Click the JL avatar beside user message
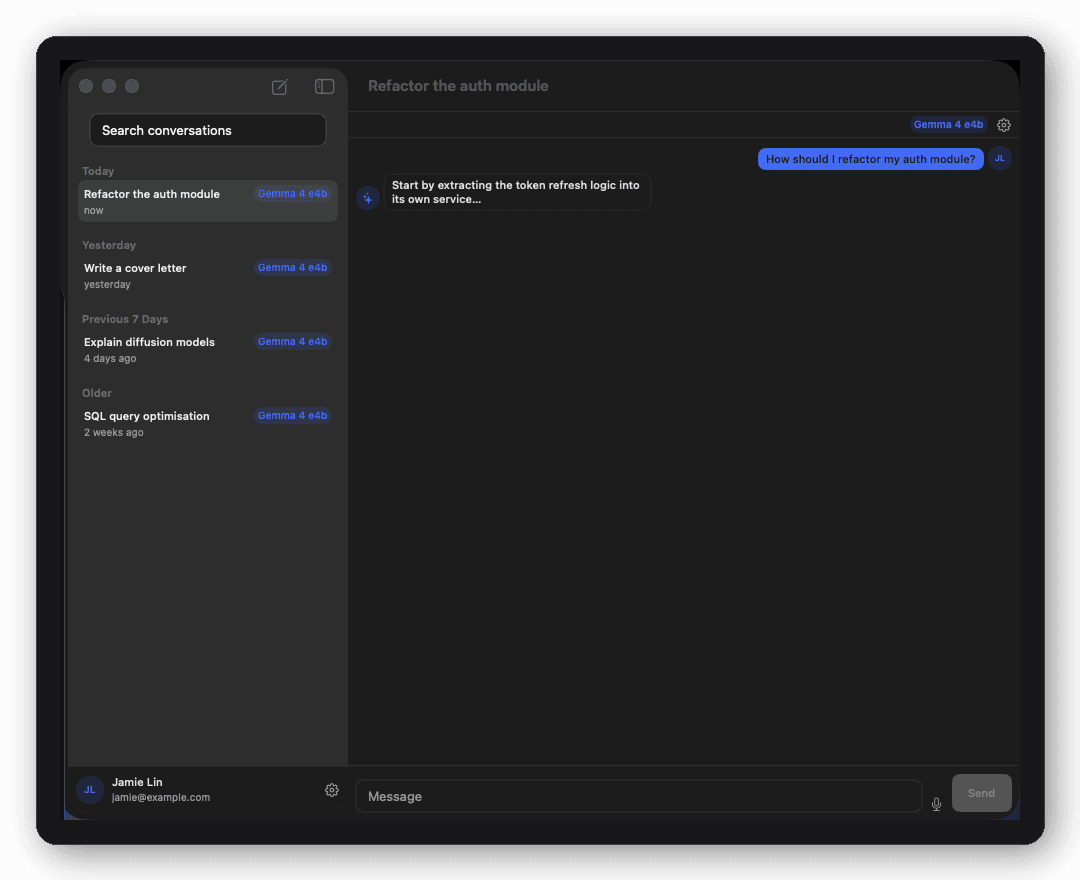1080x880 pixels. [x=999, y=158]
